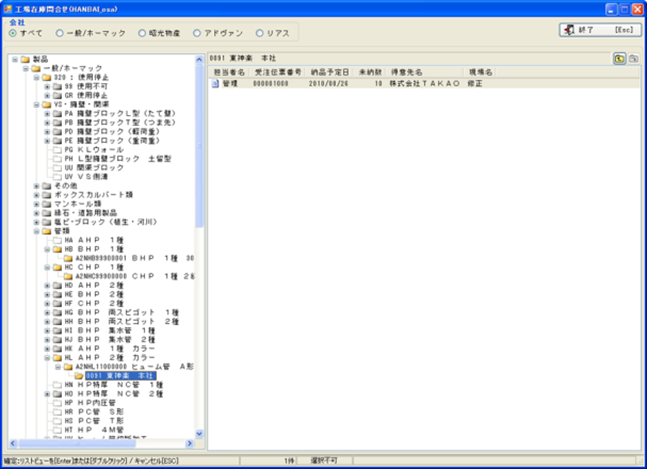Image resolution: width=647 pixels, height=469 pixels.
Task: Click the 製品 root folder icon
Action: tap(25, 59)
